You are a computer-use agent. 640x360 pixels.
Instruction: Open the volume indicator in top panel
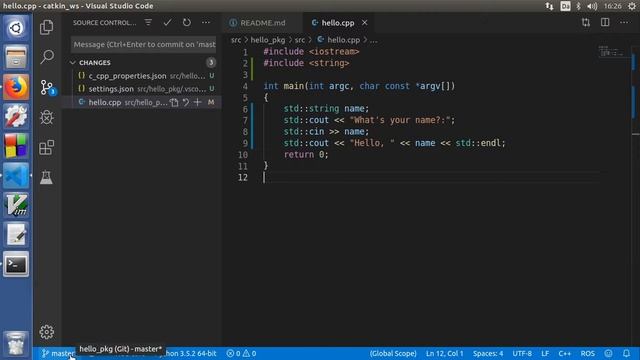pos(592,6)
